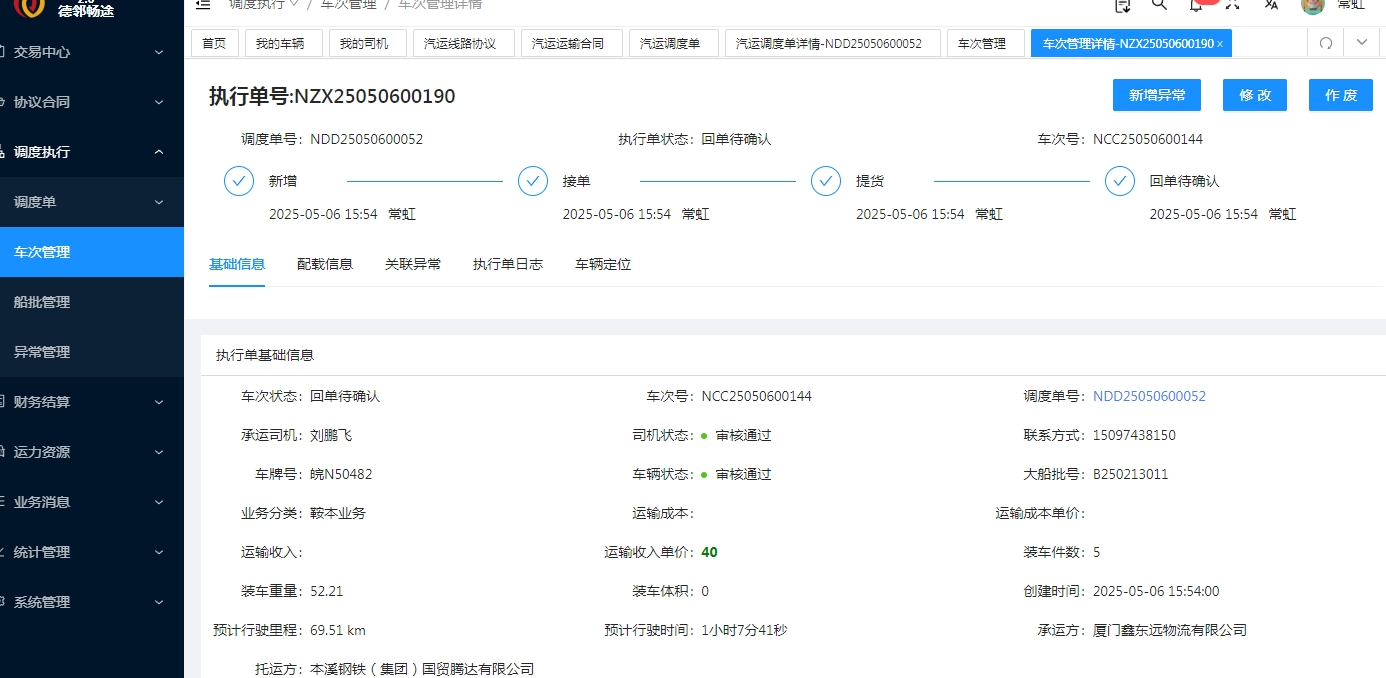
Task: Expand the 业务消息 sidebar menu
Action: (x=92, y=502)
